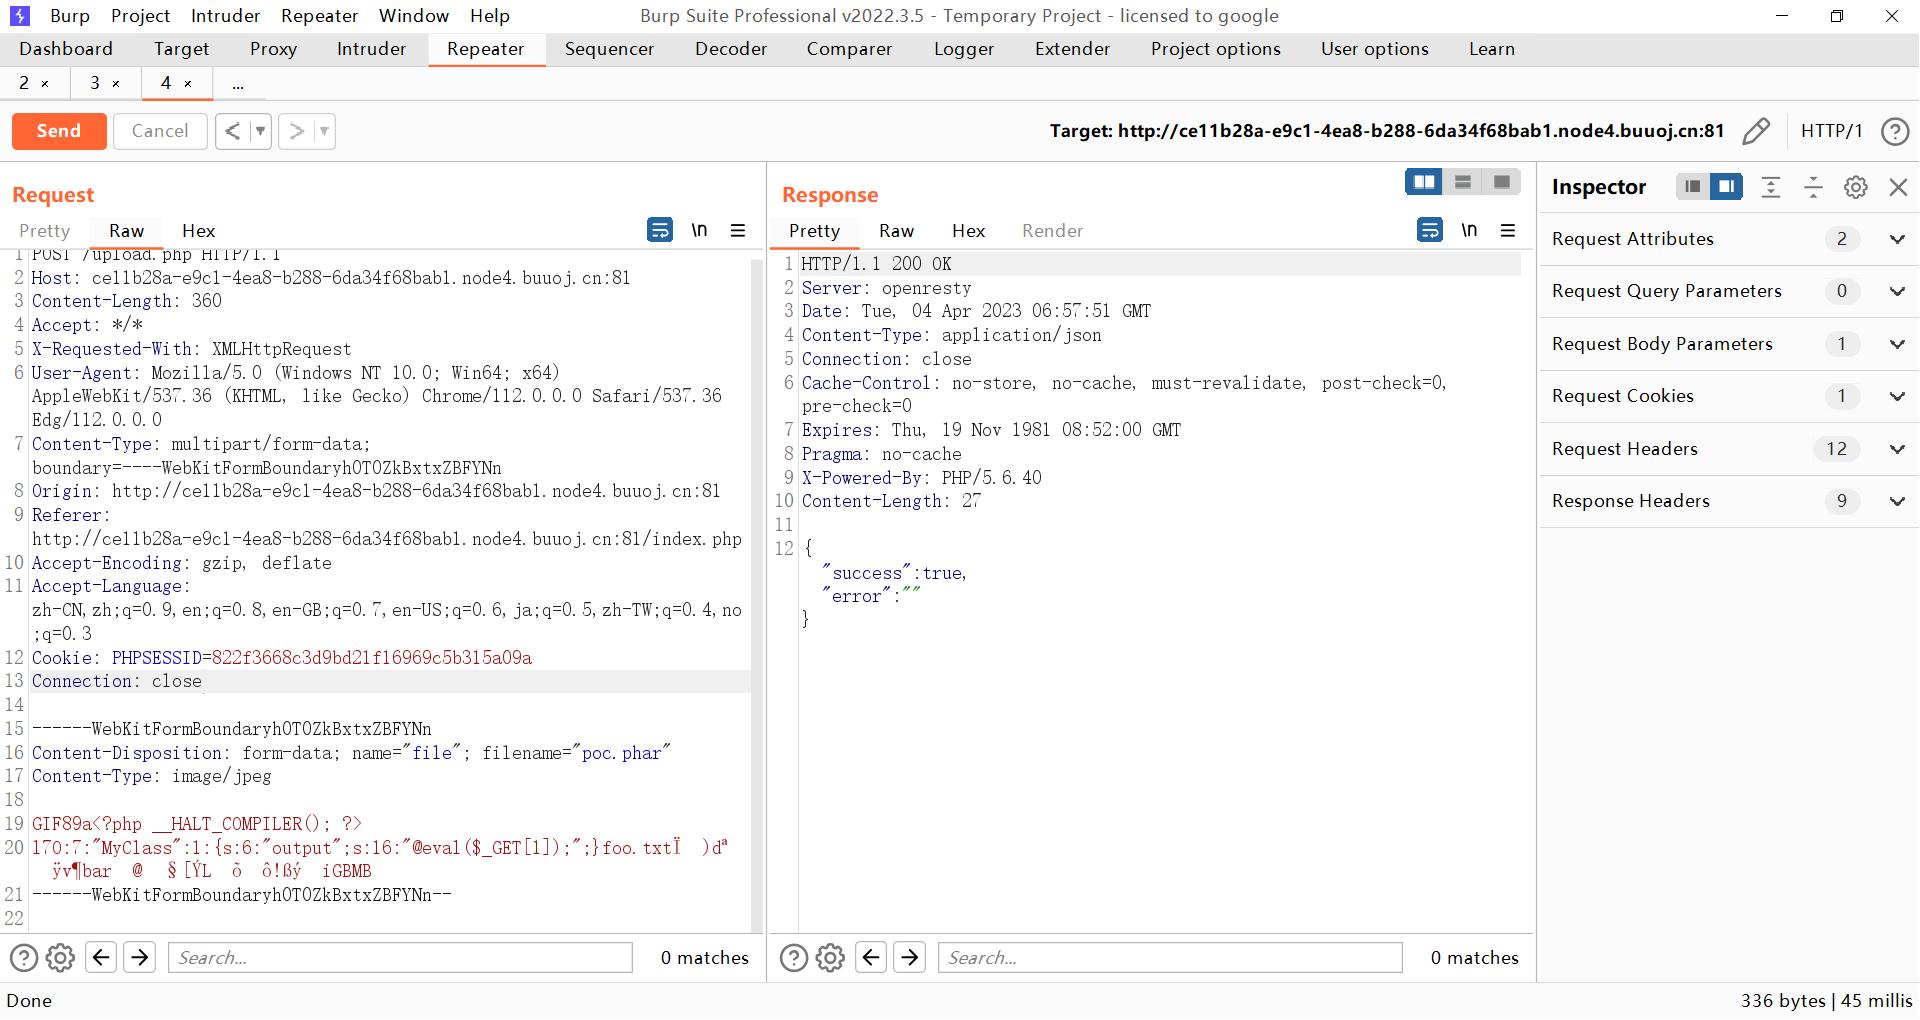Open the Window menu
The image size is (1920, 1020).
pos(414,16)
